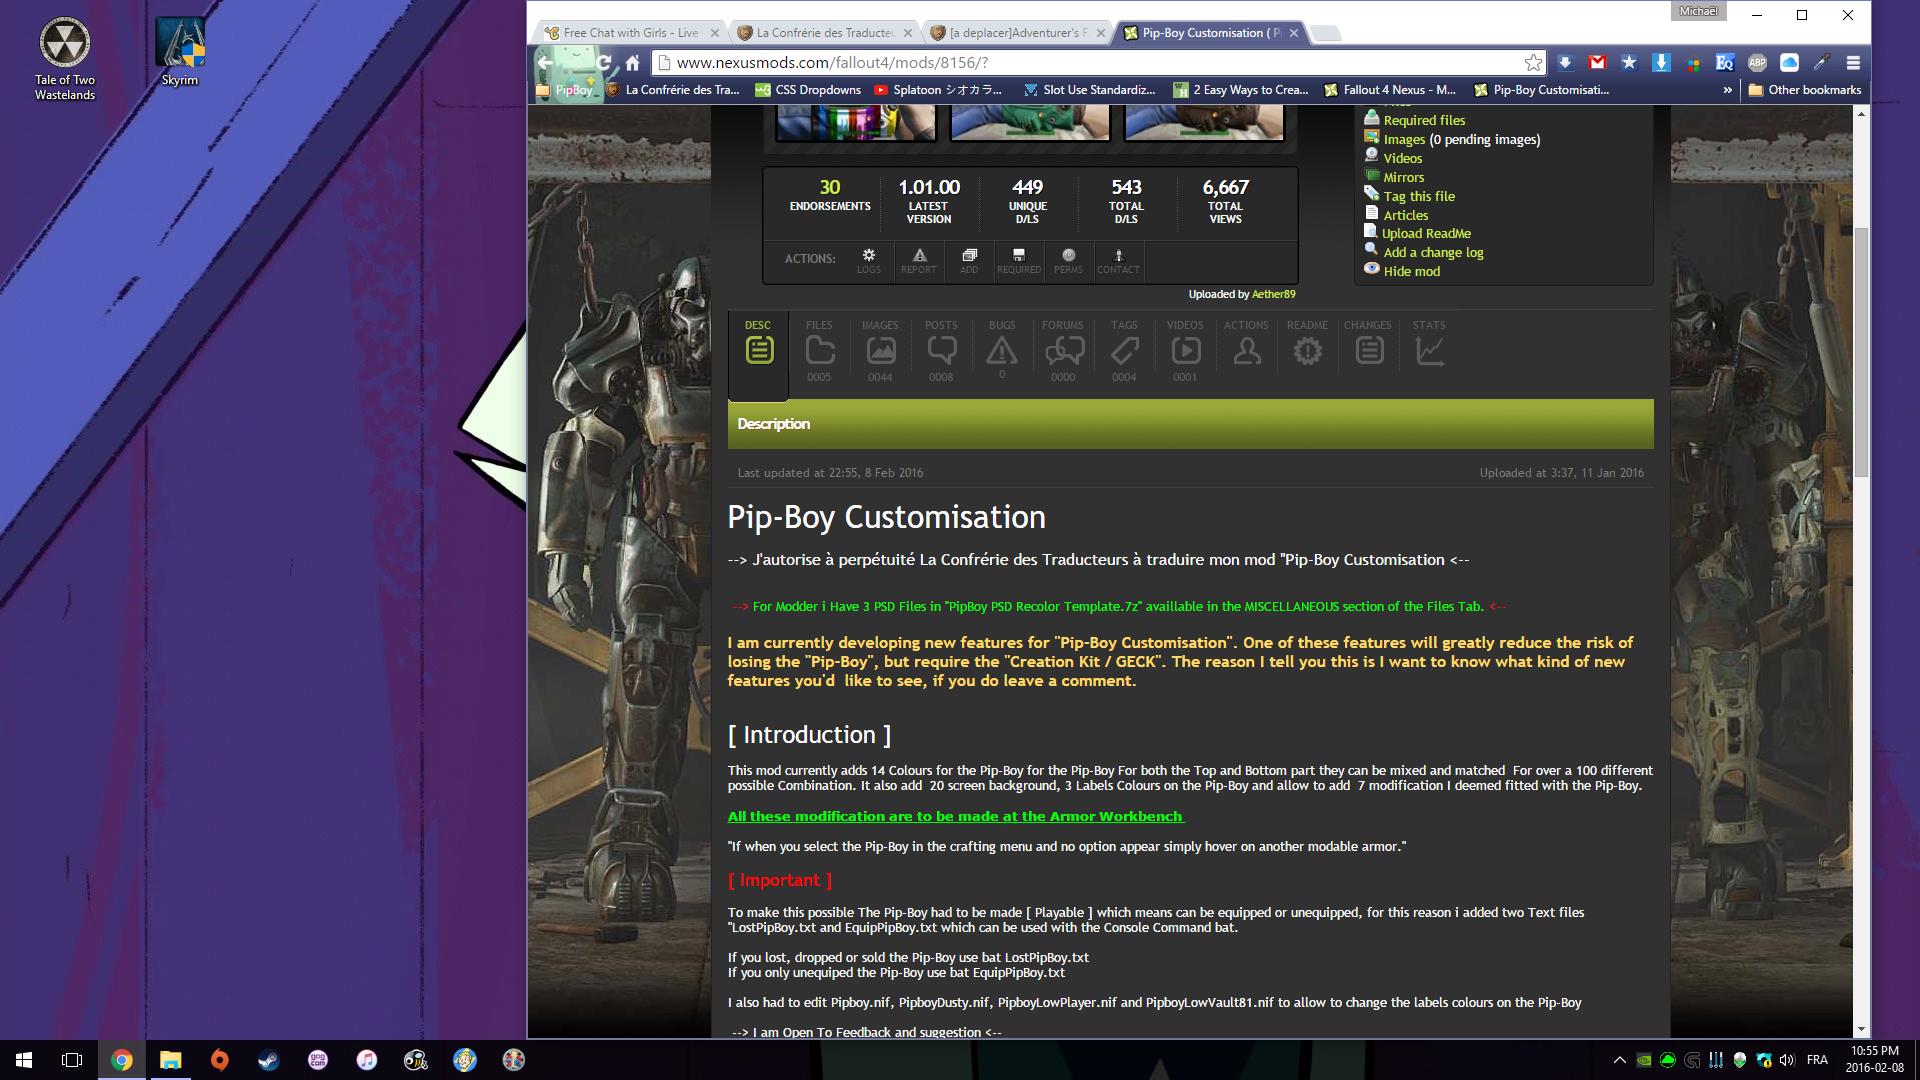This screenshot has width=1920, height=1080.
Task: Open Task View on taskbar
Action: pos(72,1060)
